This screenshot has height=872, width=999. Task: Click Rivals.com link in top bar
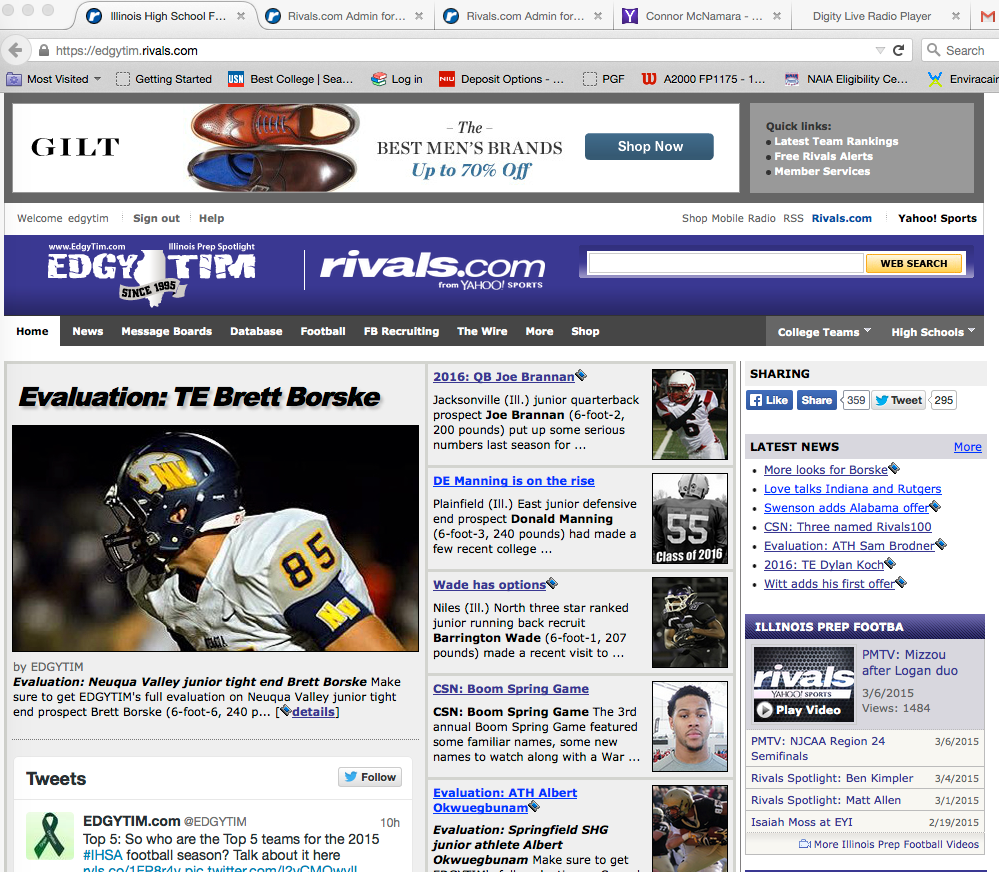pyautogui.click(x=841, y=218)
